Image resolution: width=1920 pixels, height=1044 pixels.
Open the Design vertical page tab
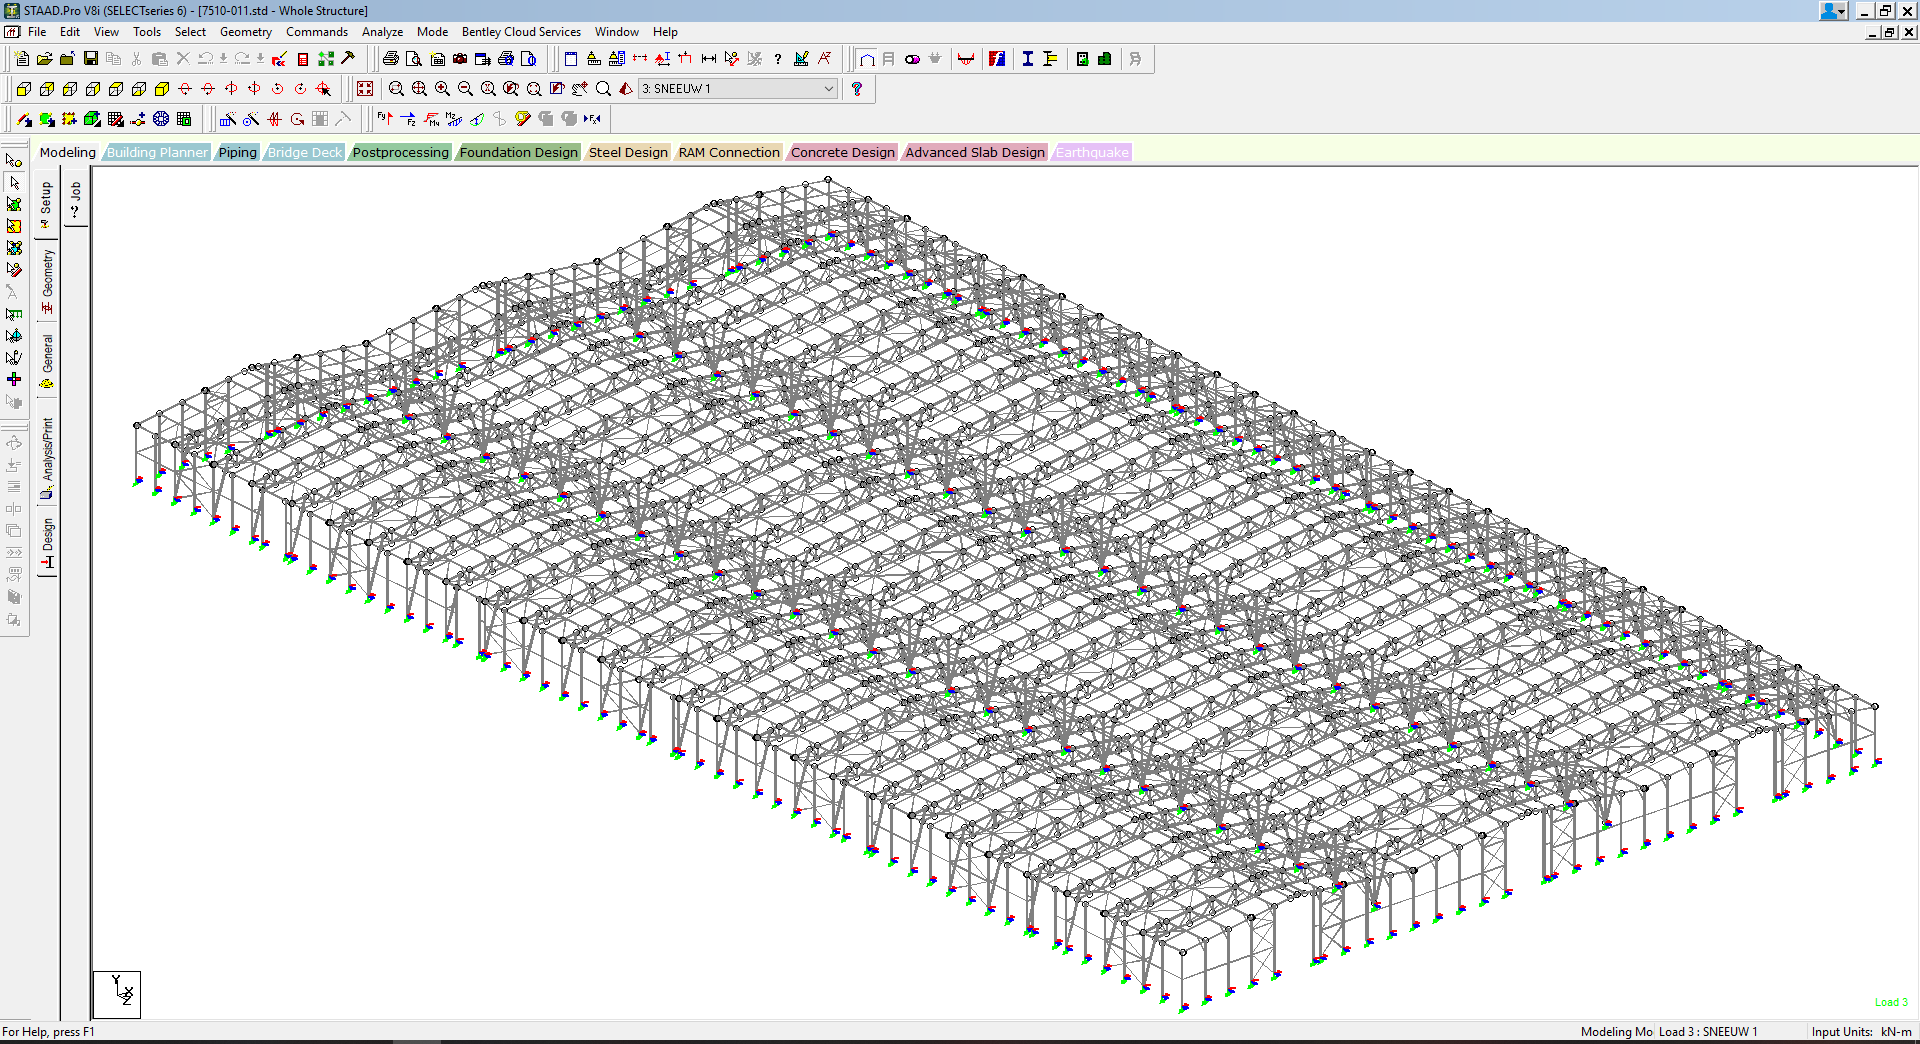(x=46, y=545)
